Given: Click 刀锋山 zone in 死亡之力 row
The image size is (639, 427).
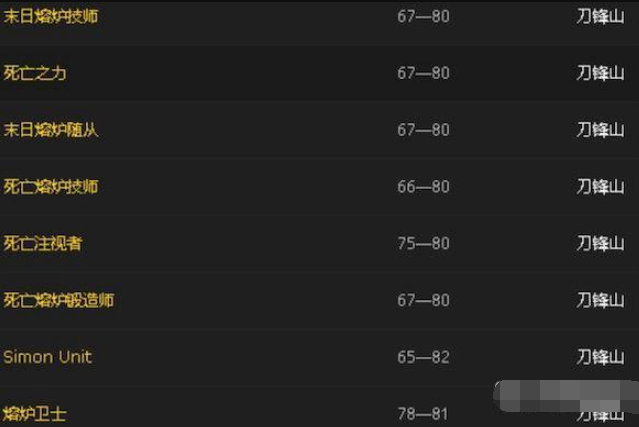Looking at the screenshot, I should tap(600, 73).
